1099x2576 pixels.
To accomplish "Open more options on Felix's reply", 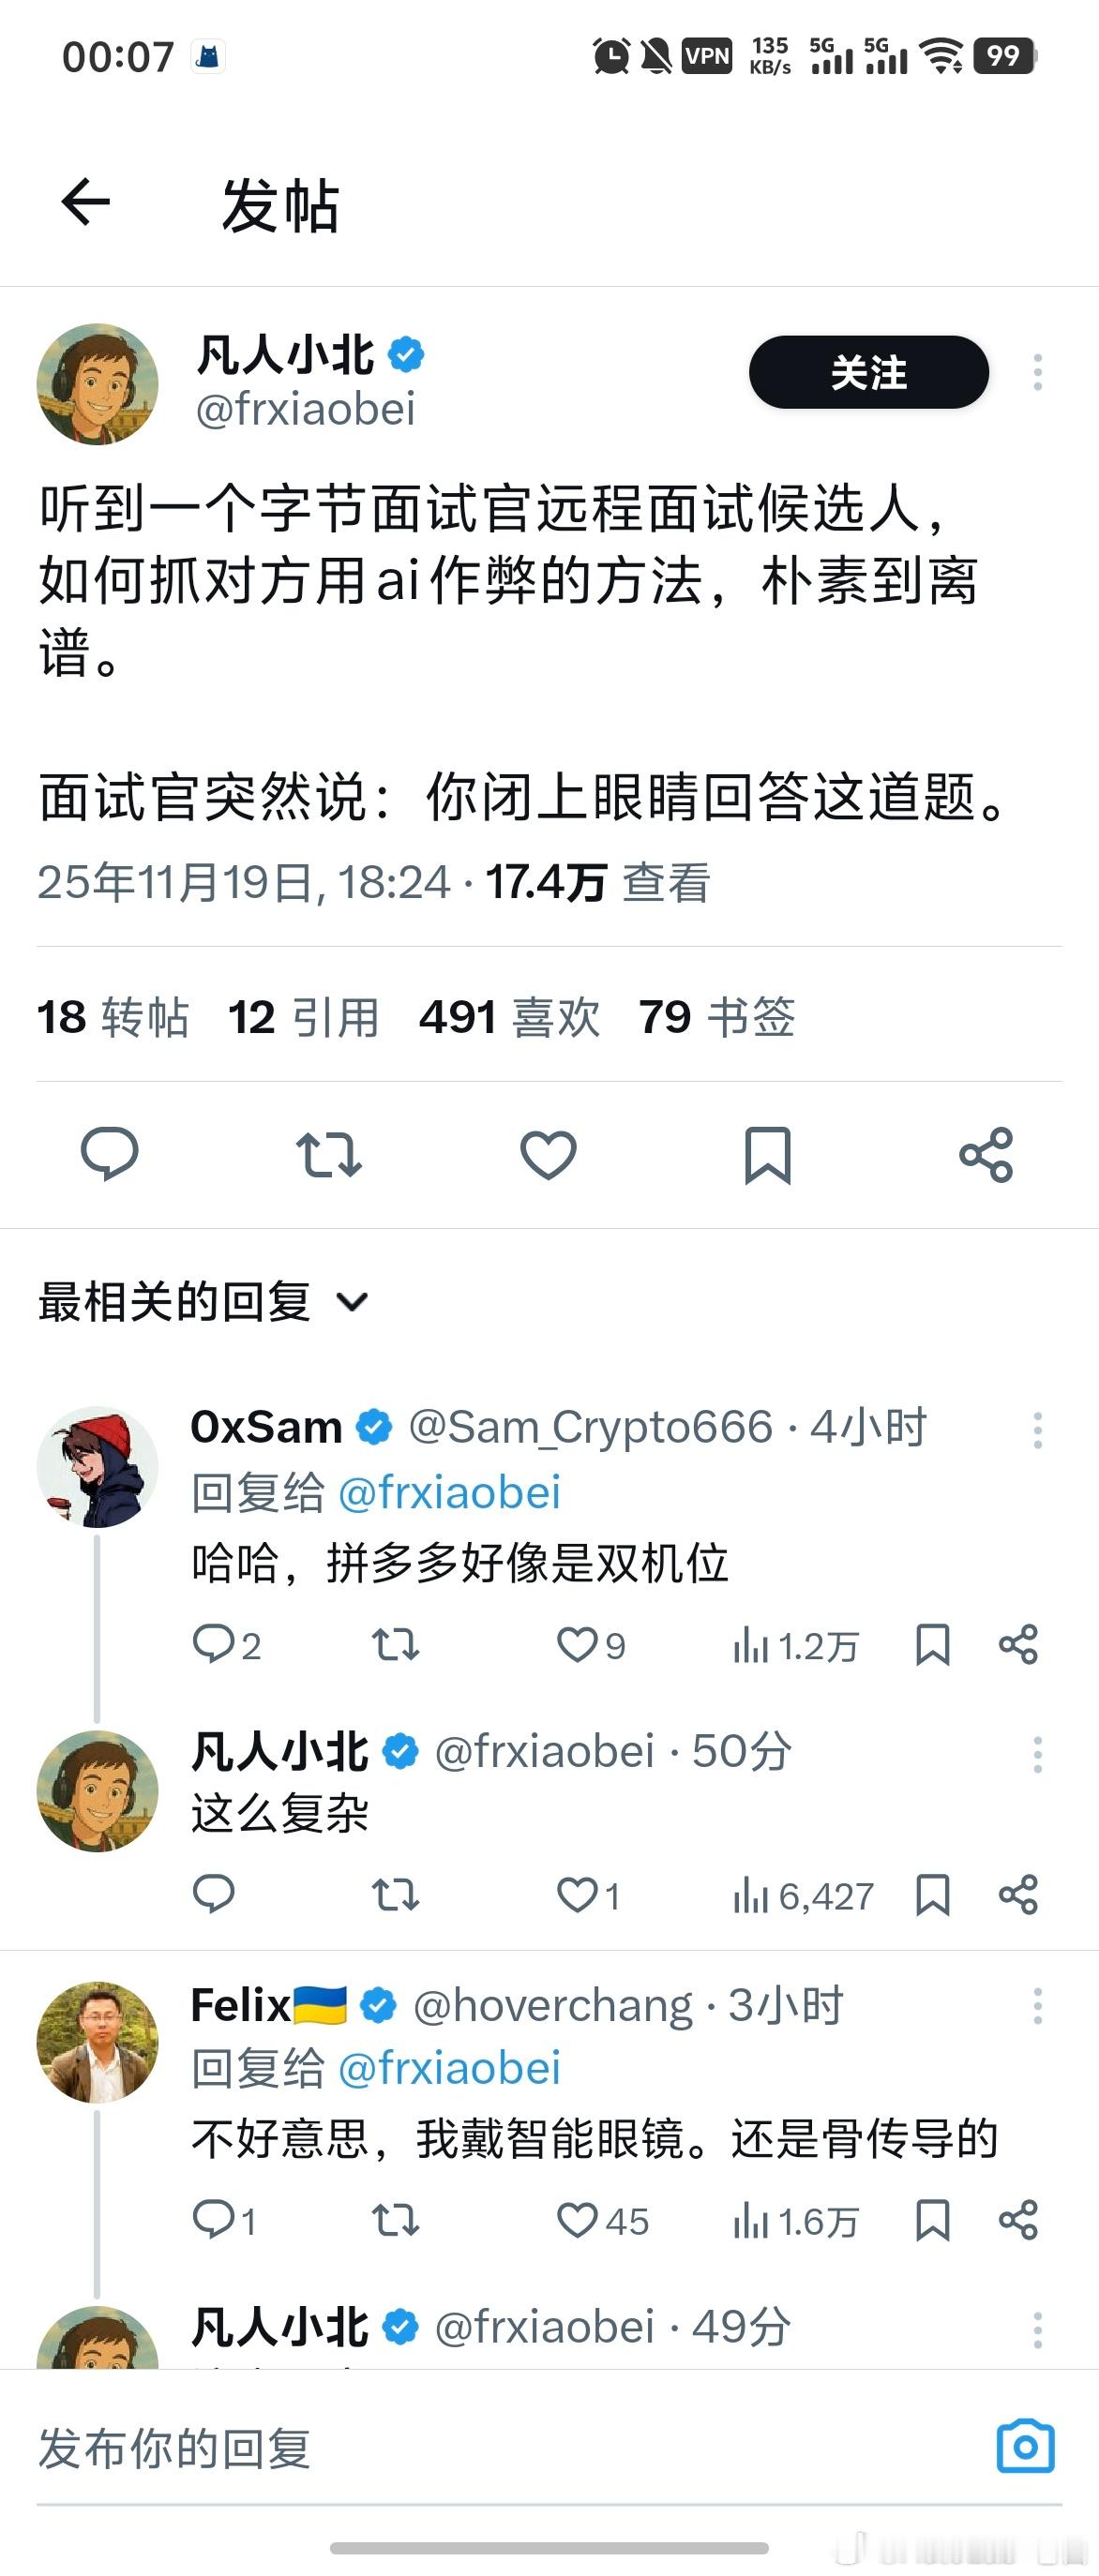I will coord(1039,2005).
